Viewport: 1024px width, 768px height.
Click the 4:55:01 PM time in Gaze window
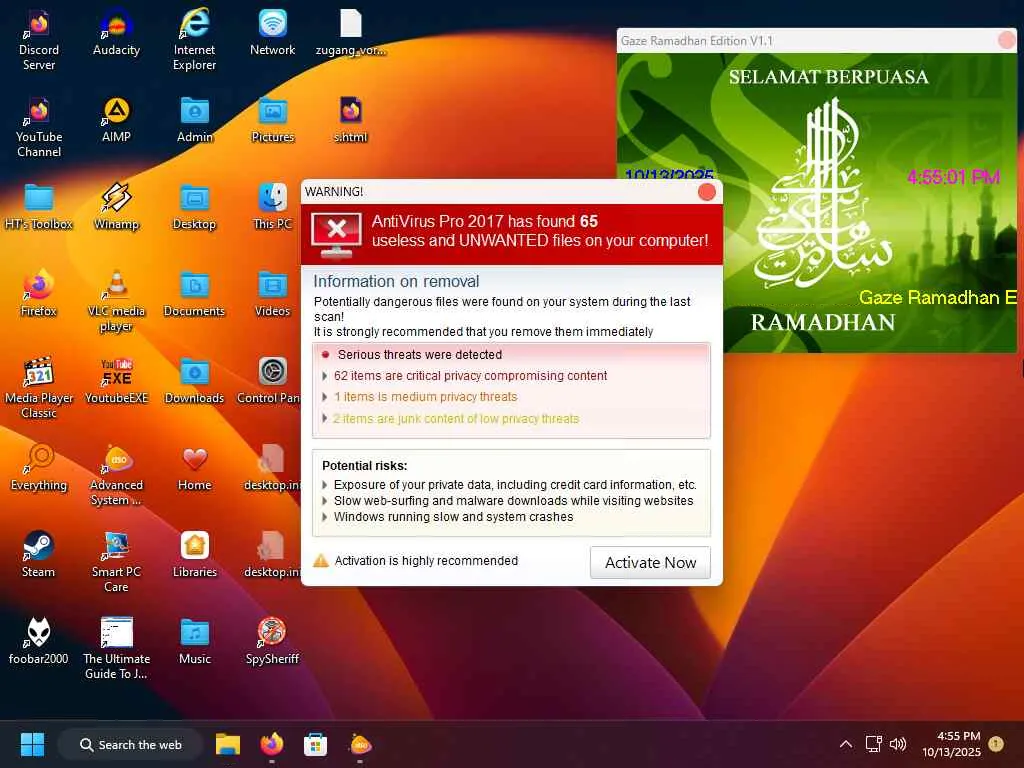953,176
